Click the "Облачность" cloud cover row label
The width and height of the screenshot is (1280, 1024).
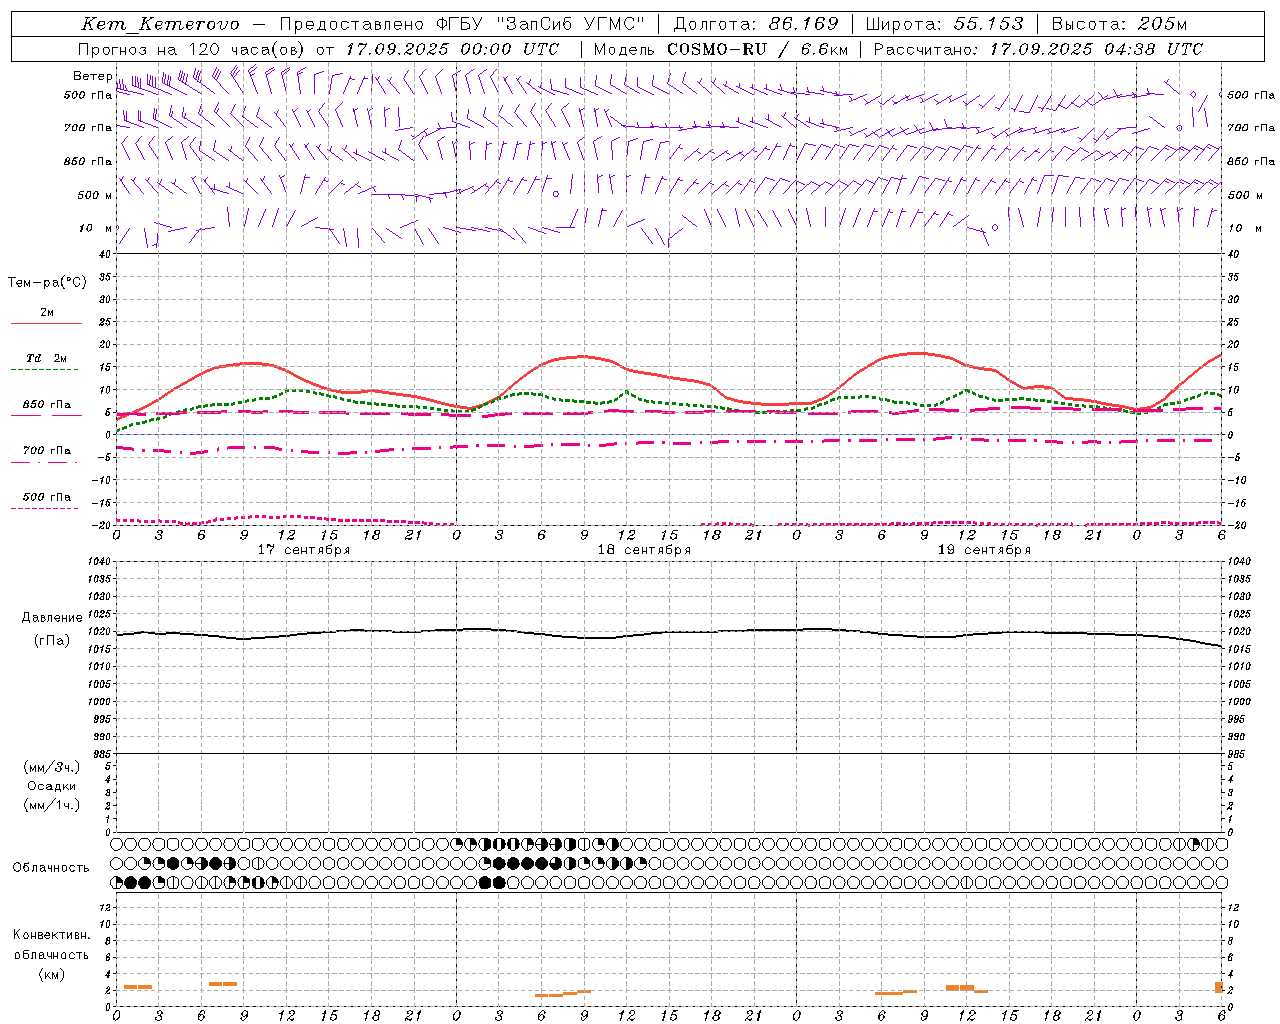tap(51, 867)
